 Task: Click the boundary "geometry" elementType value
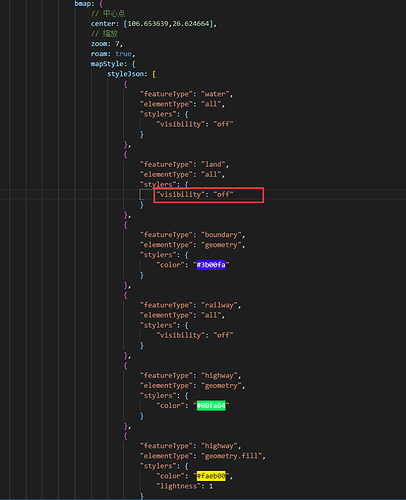point(221,245)
